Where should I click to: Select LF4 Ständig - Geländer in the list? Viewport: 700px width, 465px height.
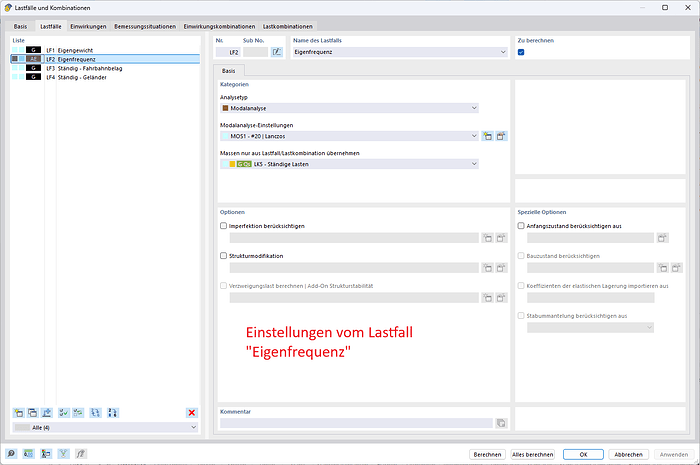(105, 77)
